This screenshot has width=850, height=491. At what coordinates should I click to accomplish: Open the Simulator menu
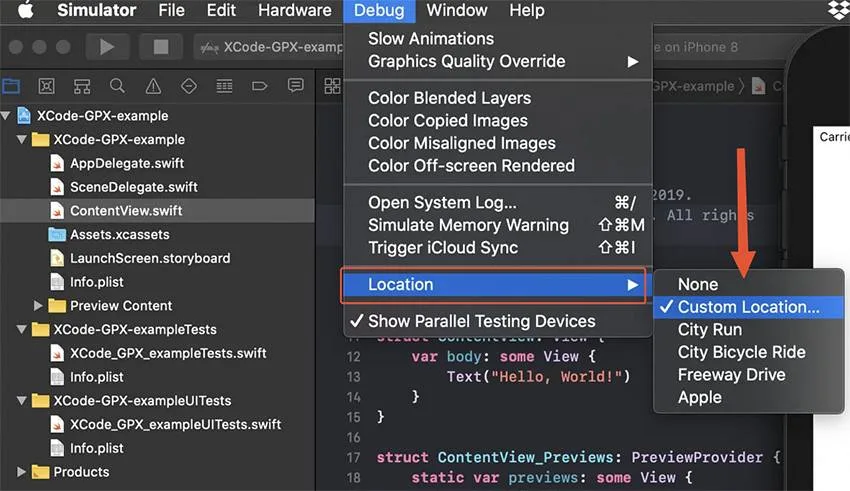click(x=96, y=10)
